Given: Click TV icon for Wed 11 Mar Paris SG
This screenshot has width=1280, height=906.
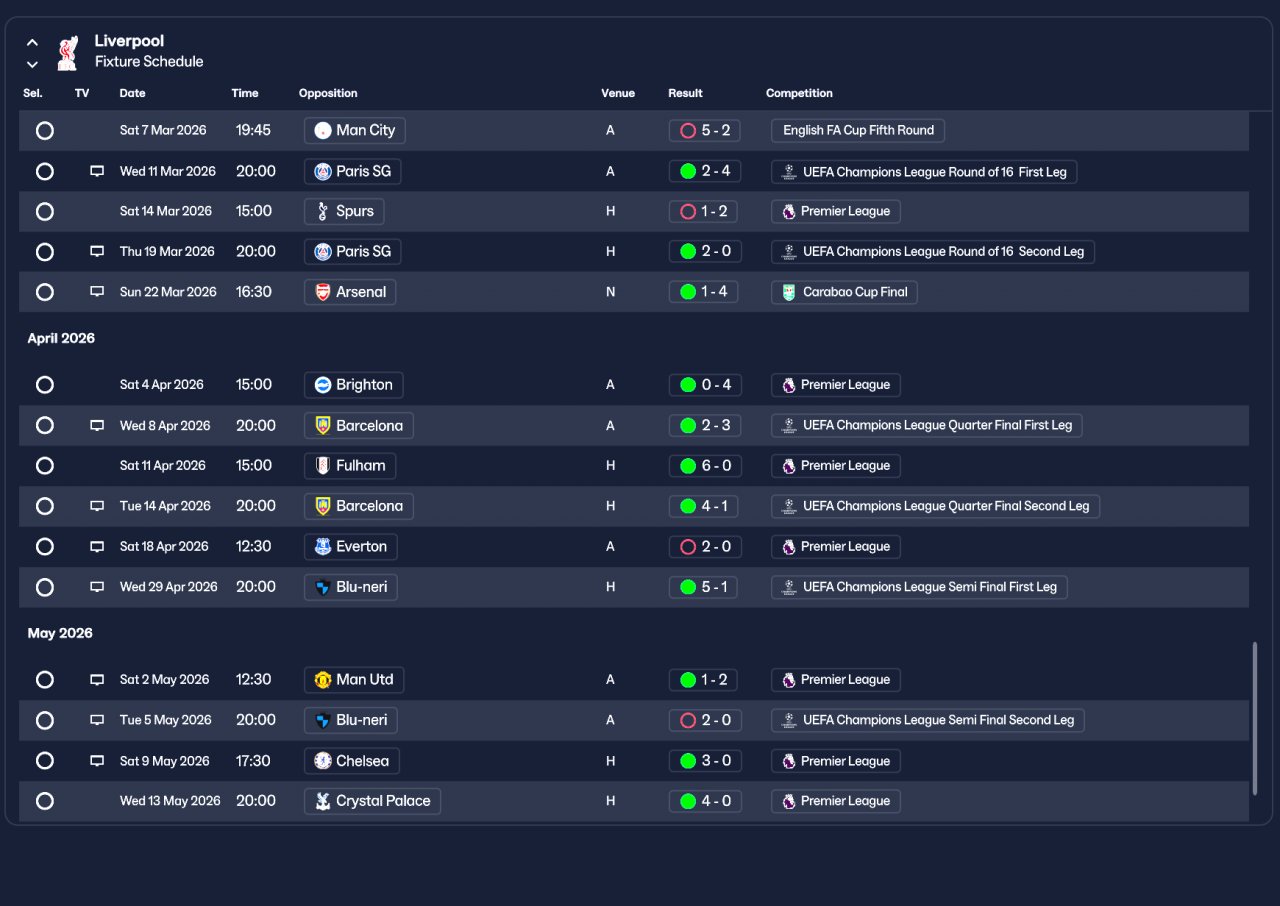Looking at the screenshot, I should [x=97, y=171].
